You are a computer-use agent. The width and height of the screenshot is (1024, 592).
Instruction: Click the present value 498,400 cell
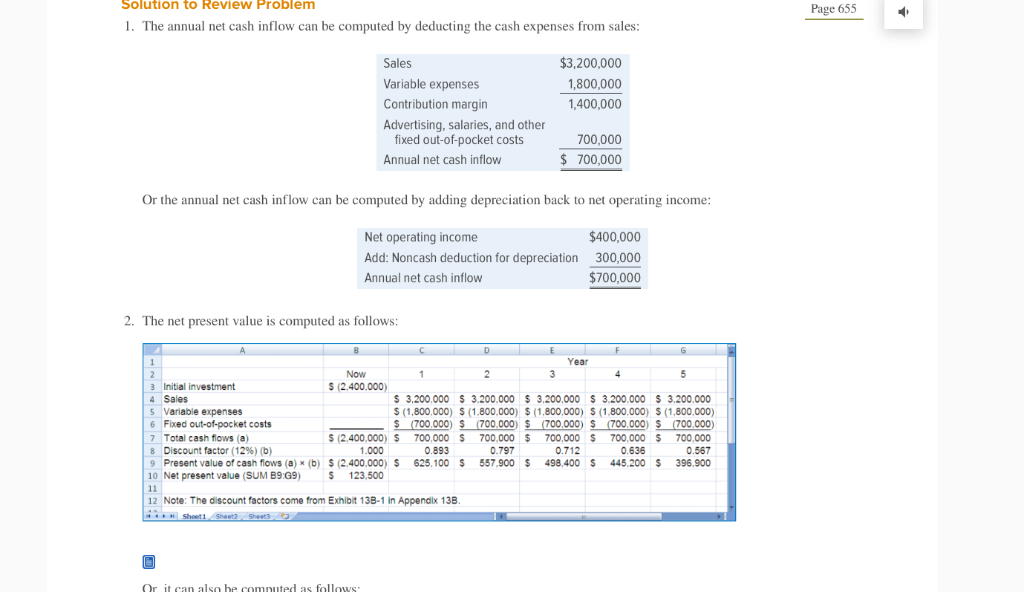tap(562, 463)
